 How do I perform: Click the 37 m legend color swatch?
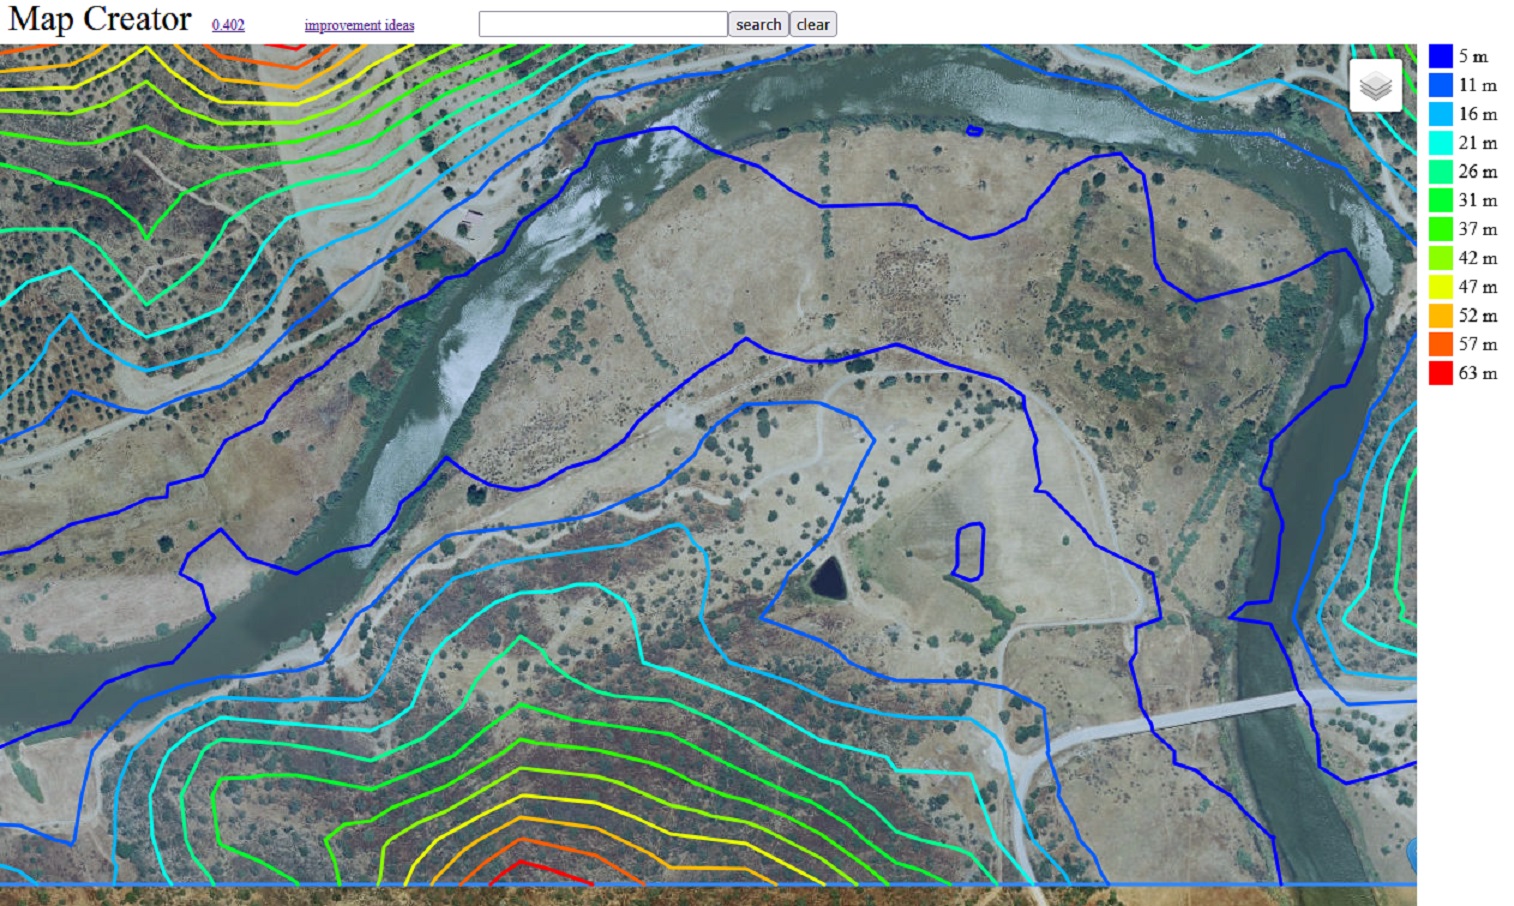click(x=1440, y=229)
